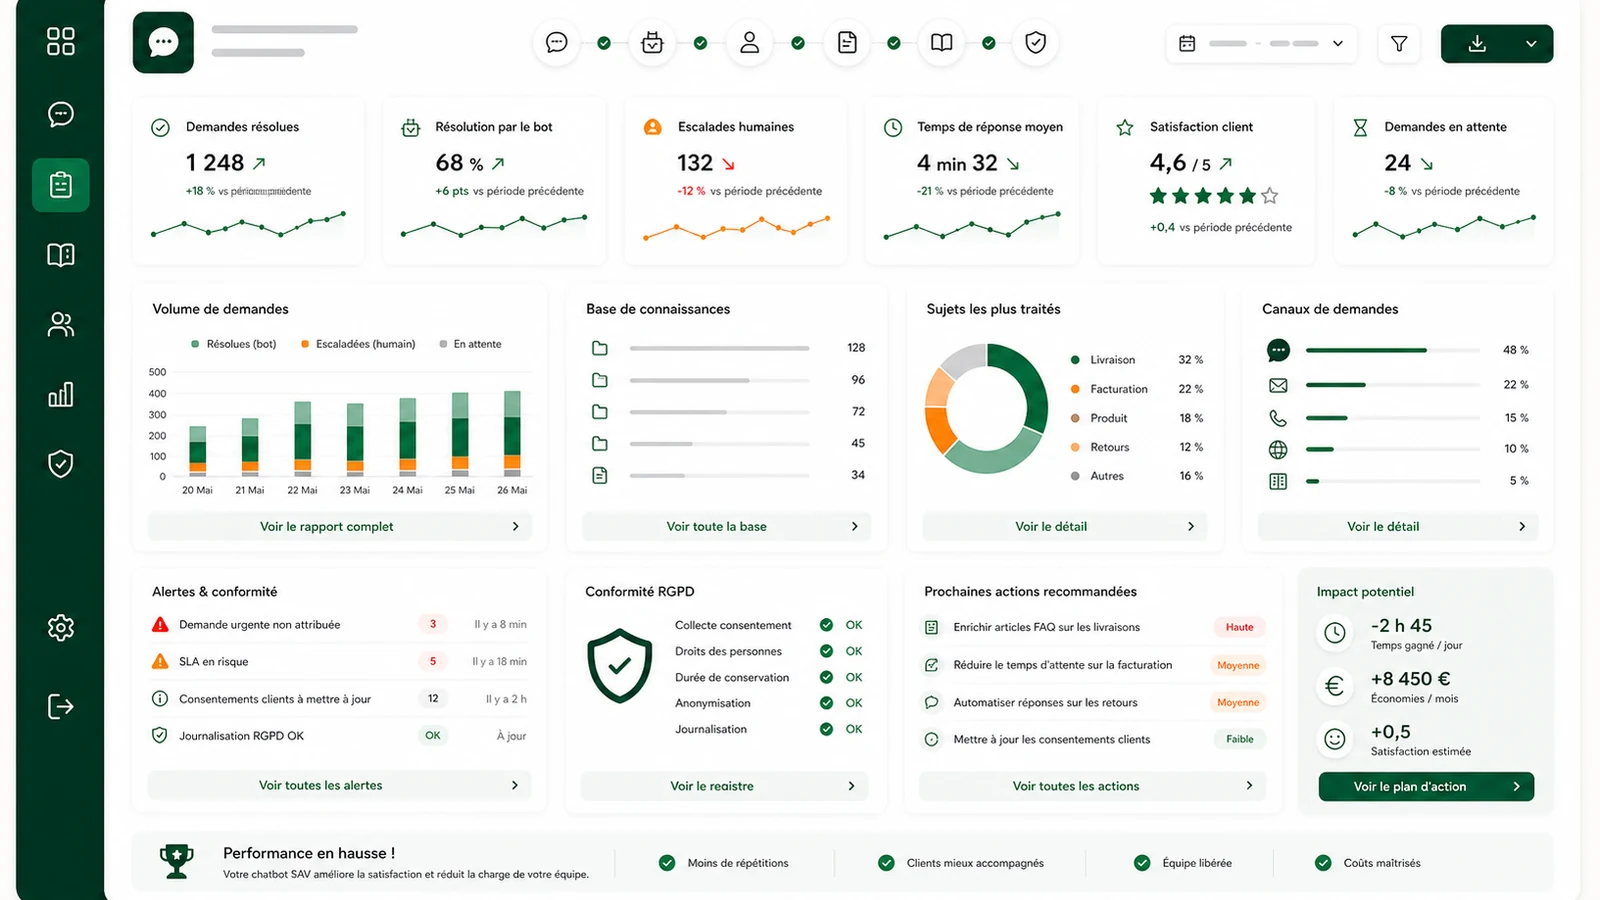Click the document step icon in header
1600x900 pixels.
tap(847, 43)
